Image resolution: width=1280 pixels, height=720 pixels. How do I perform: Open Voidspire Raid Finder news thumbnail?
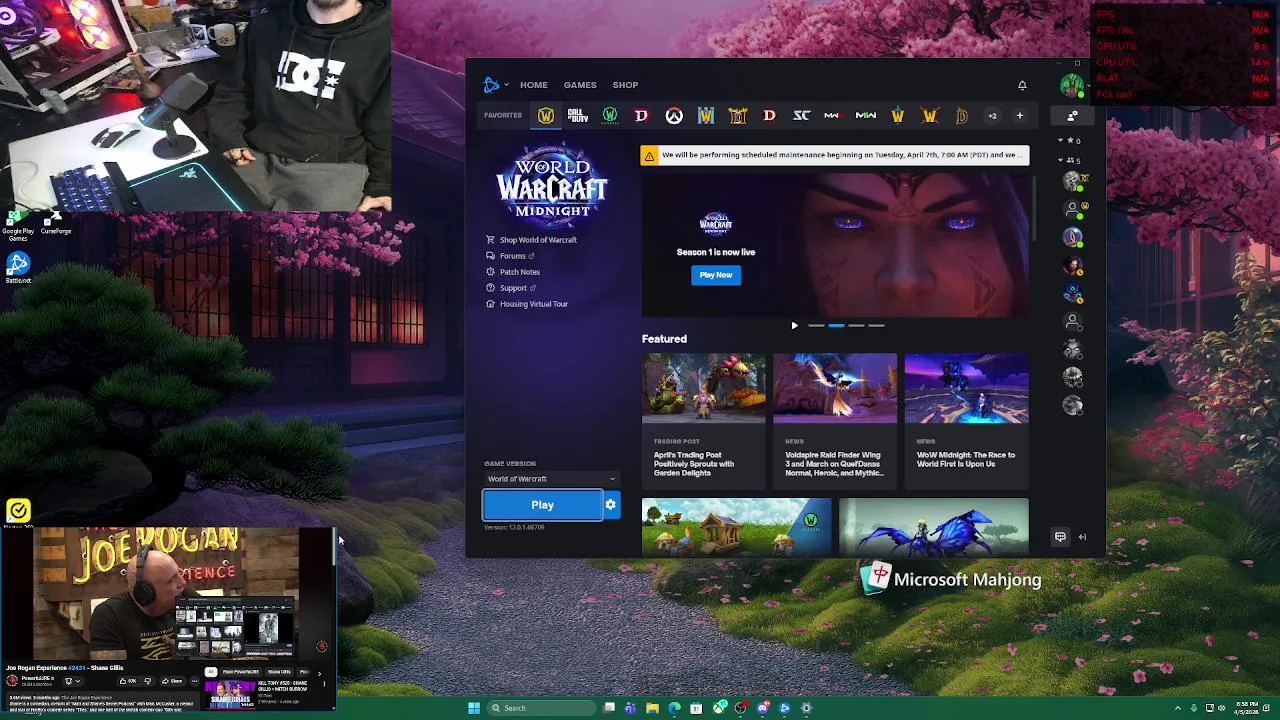[x=835, y=388]
